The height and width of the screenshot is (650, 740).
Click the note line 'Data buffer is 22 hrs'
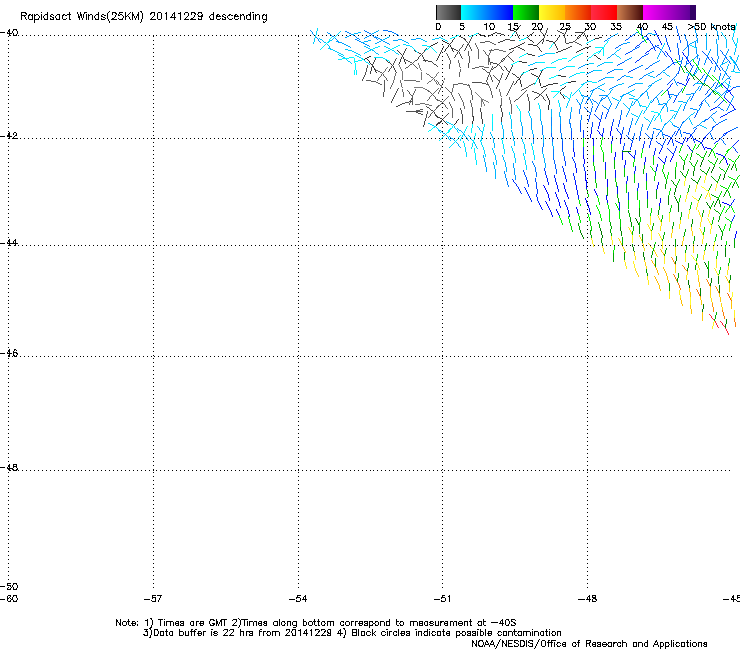[x=204, y=633]
